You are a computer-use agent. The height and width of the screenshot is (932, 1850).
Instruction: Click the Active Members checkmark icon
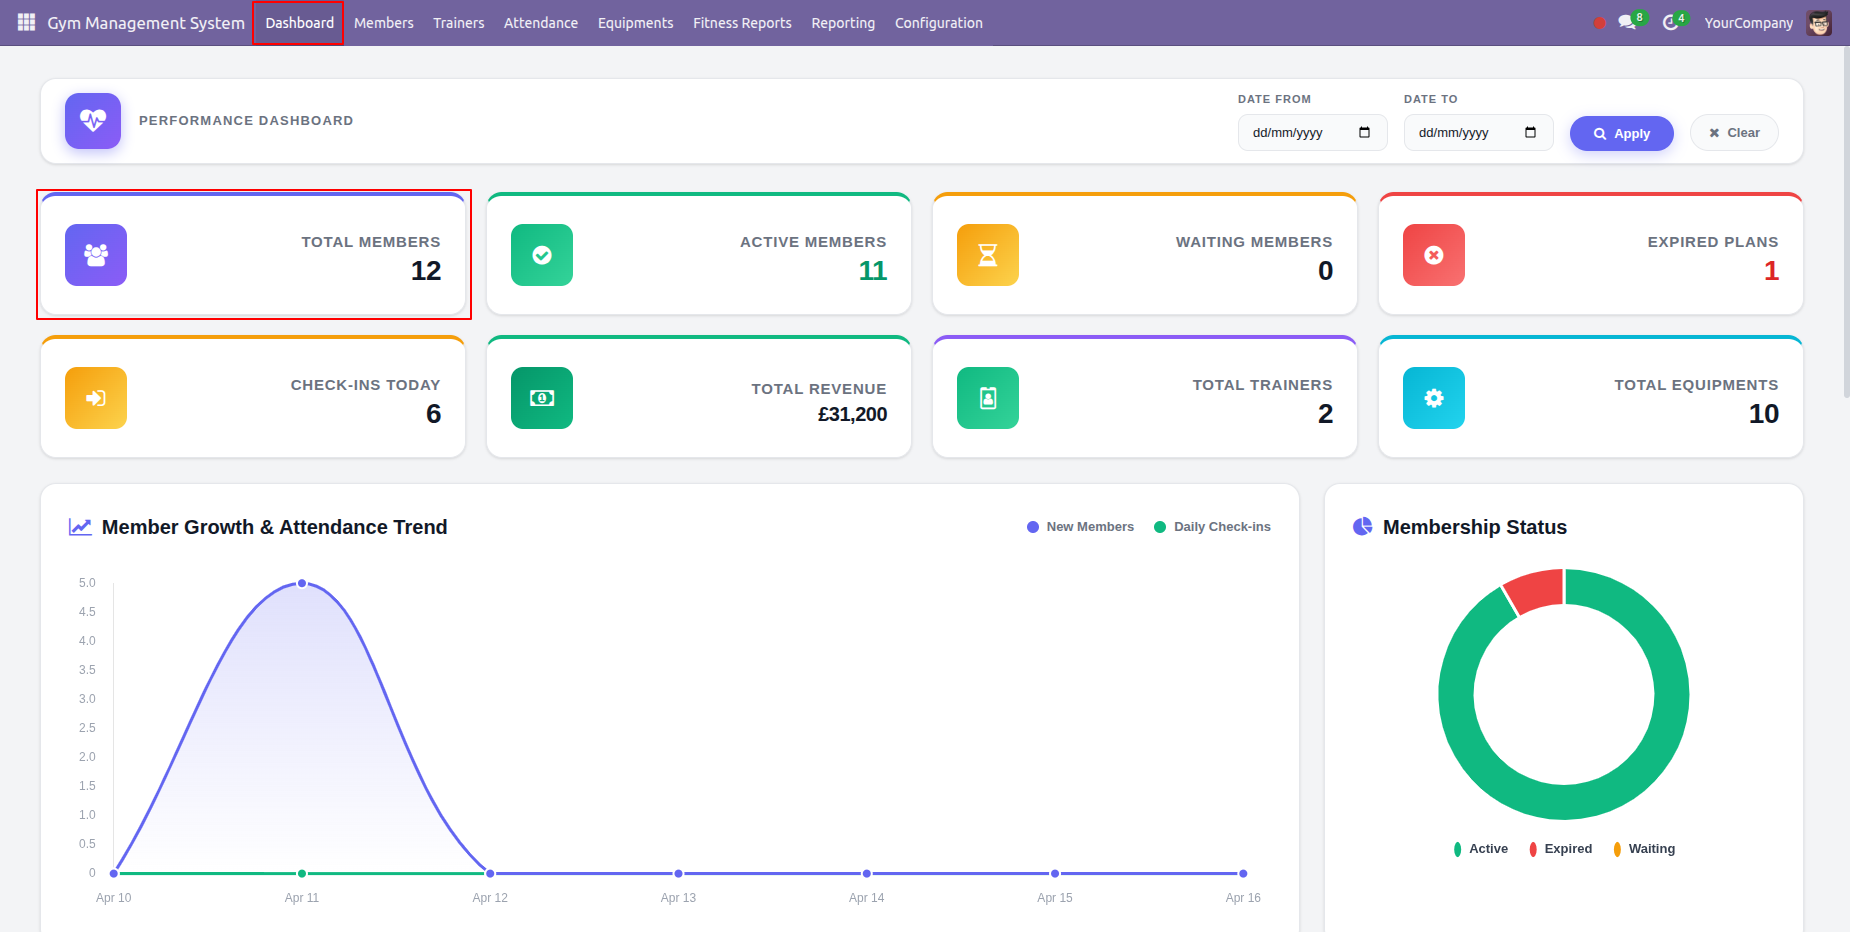(542, 255)
